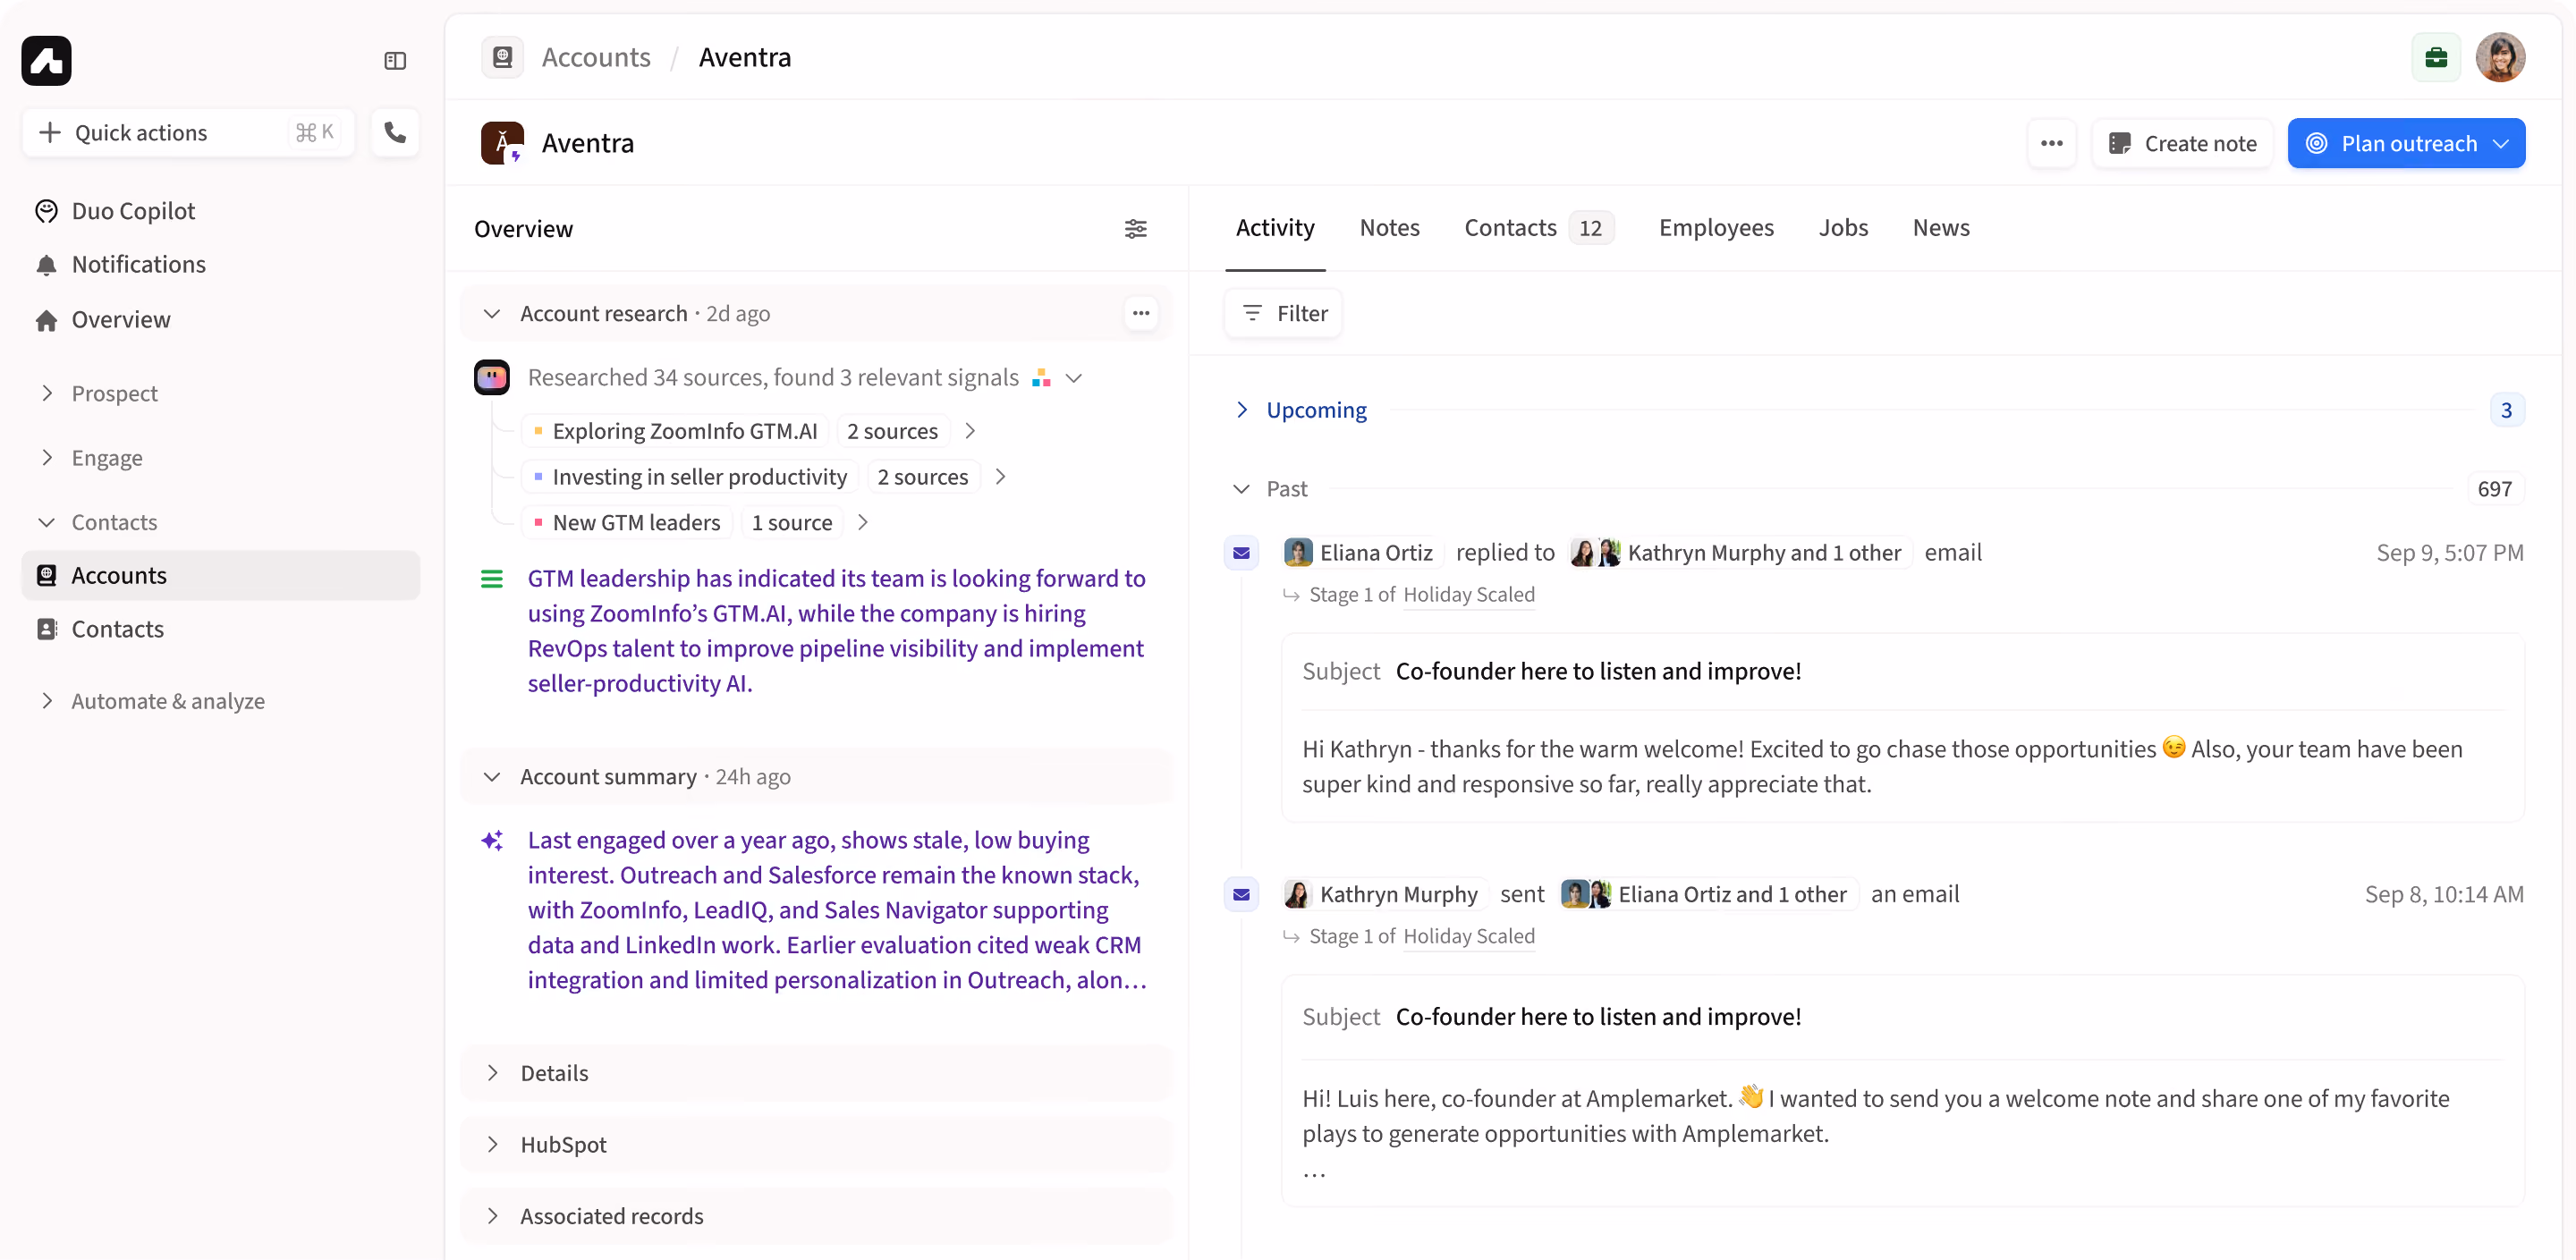This screenshot has height=1260, width=2576.
Task: Expand the Details section
Action: coord(491,1073)
